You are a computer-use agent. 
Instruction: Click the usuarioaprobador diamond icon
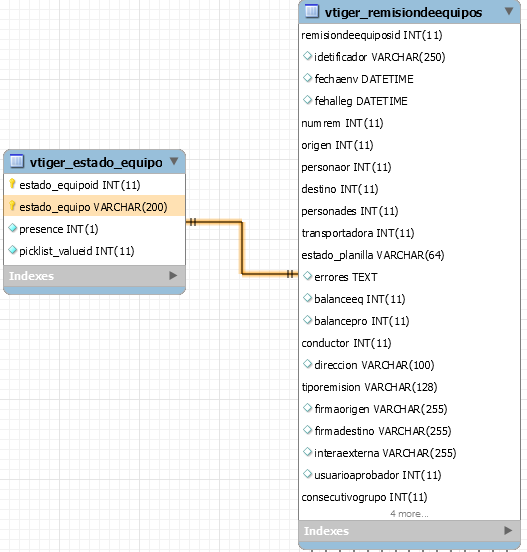click(307, 474)
